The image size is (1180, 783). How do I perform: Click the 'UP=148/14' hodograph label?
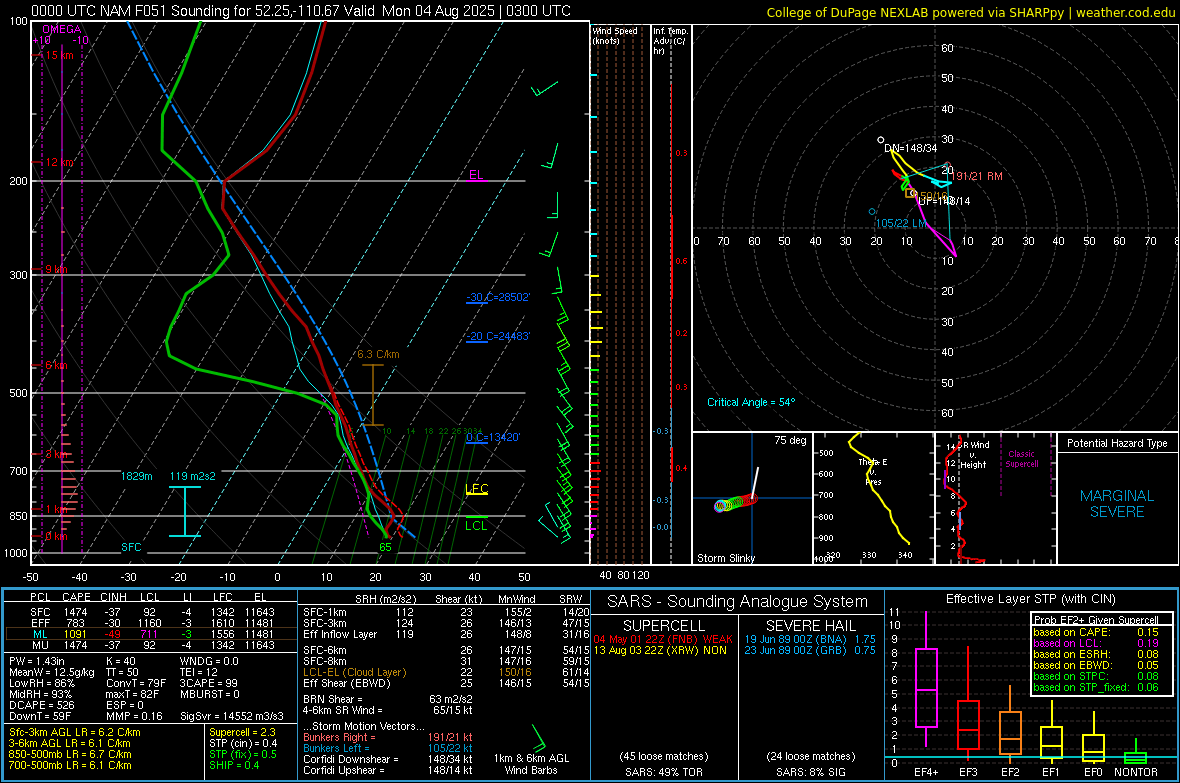click(944, 201)
